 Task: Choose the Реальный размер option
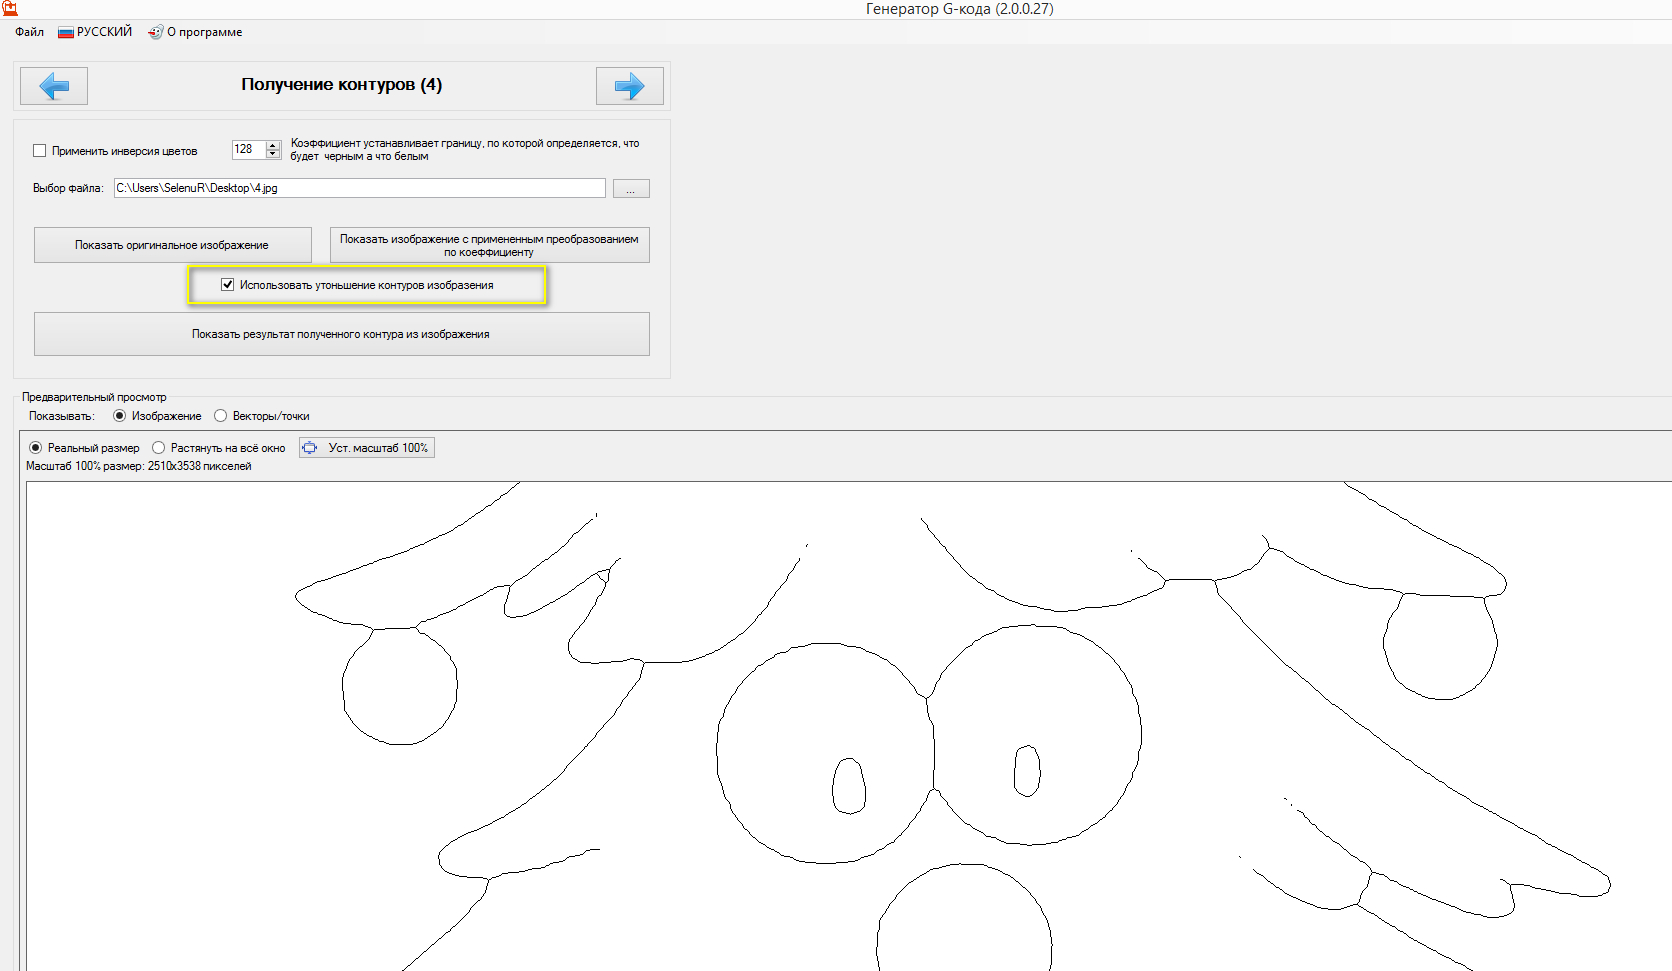[36, 448]
